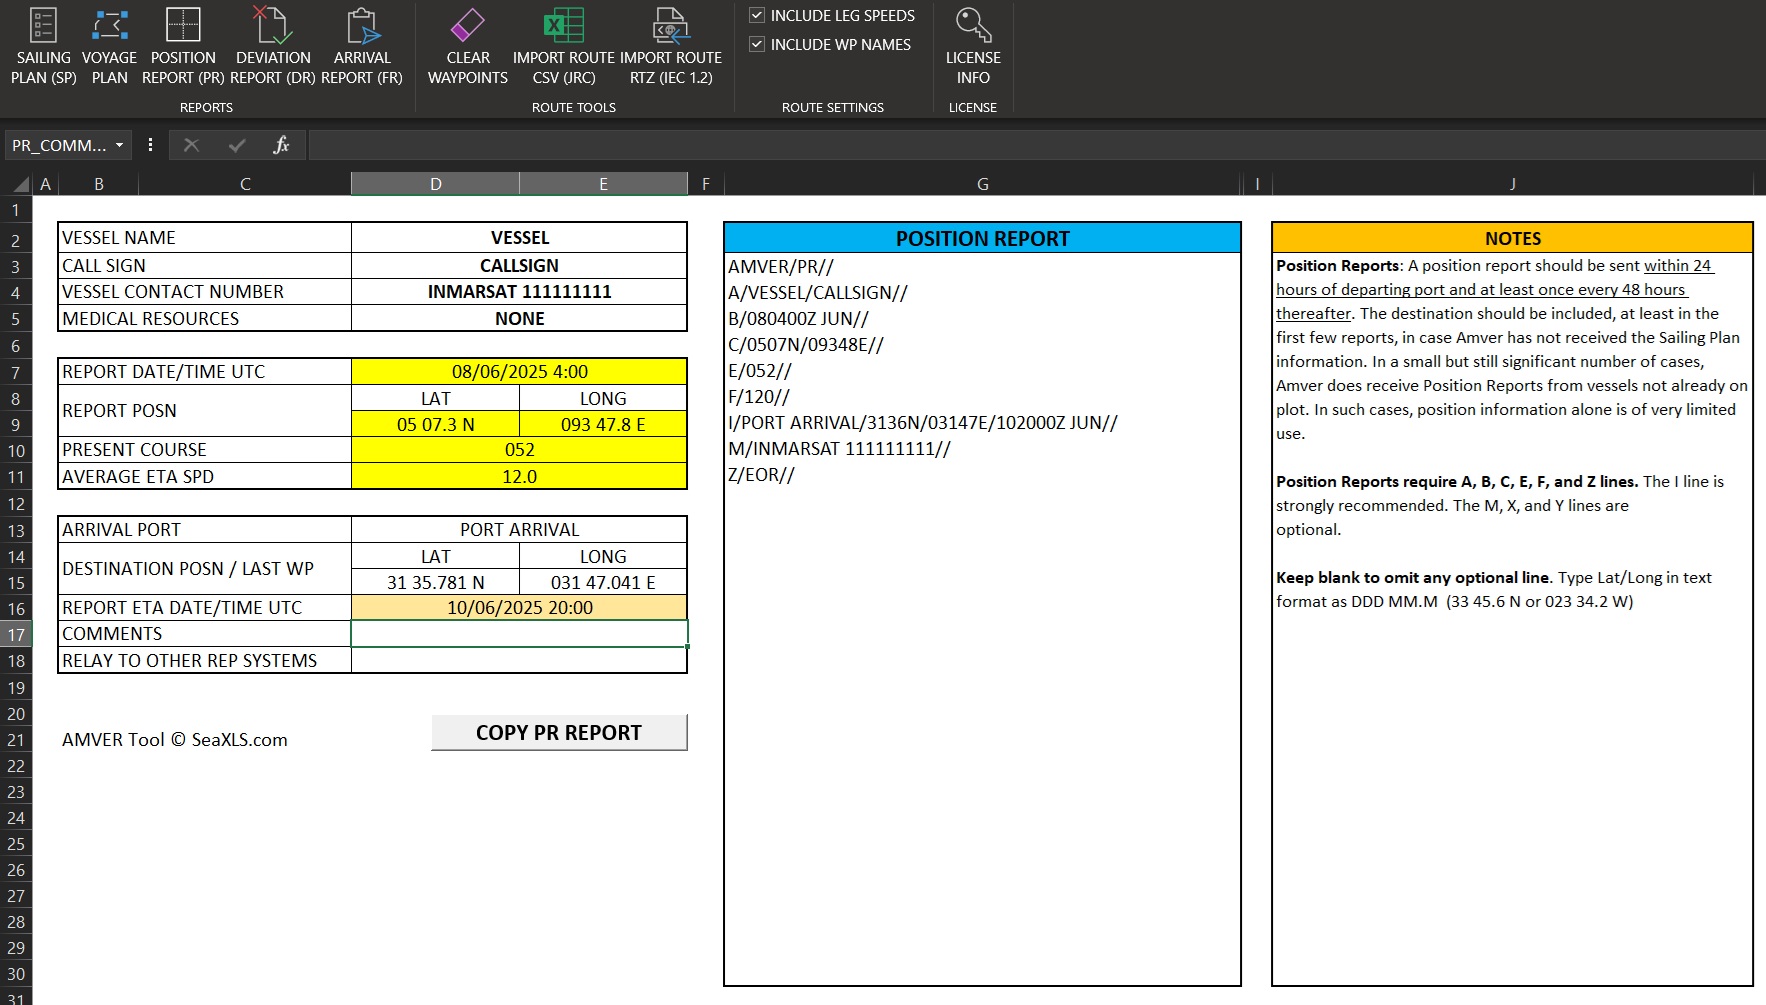The height and width of the screenshot is (1005, 1766).
Task: Toggle Include Leg Speeds checkbox
Action: pyautogui.click(x=757, y=15)
